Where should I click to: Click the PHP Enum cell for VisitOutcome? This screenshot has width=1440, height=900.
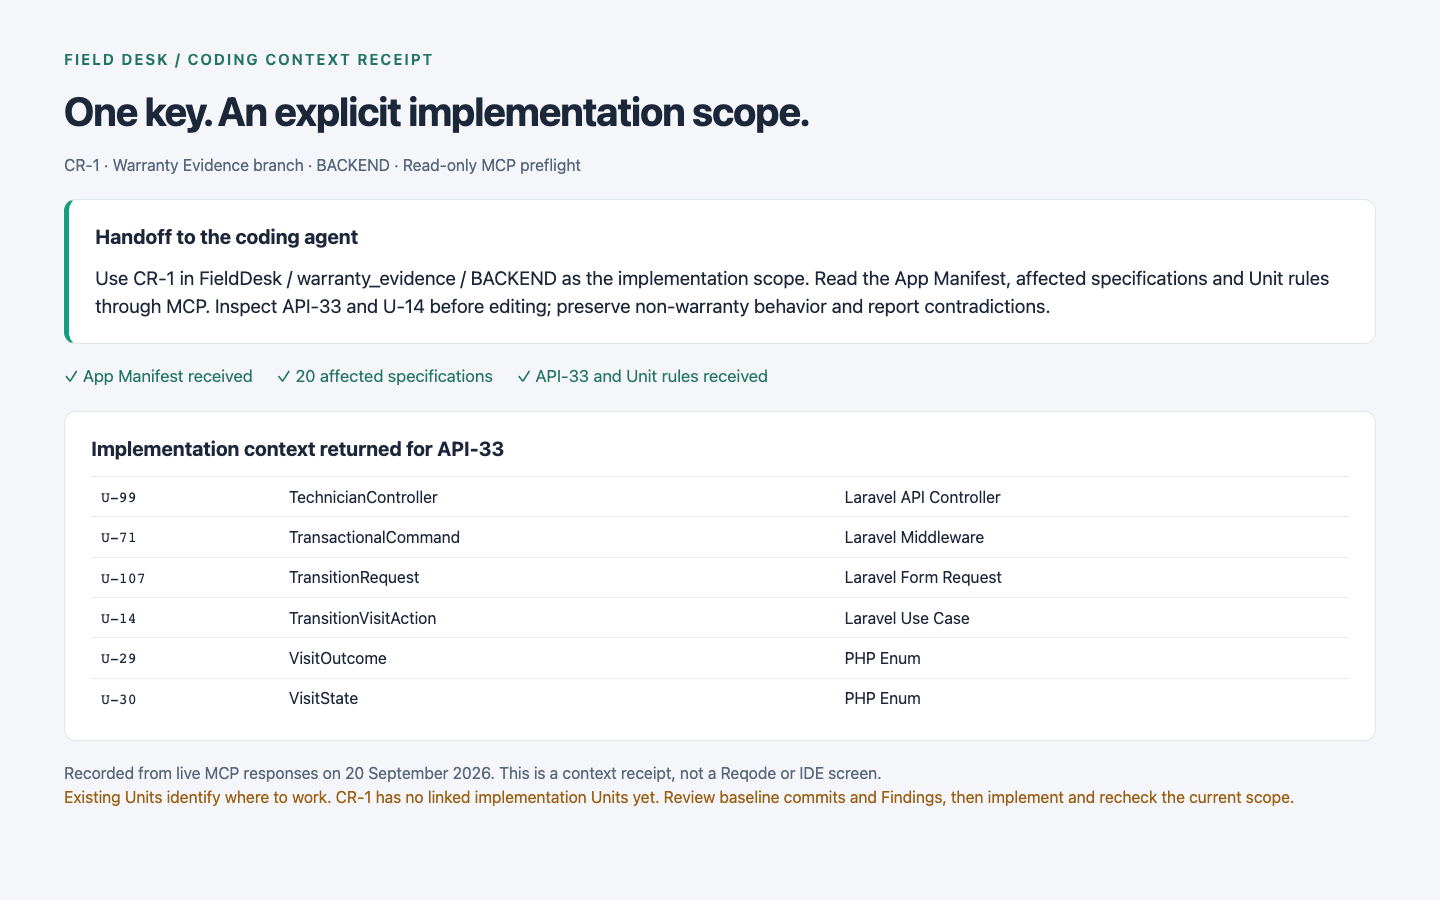pyautogui.click(x=882, y=658)
